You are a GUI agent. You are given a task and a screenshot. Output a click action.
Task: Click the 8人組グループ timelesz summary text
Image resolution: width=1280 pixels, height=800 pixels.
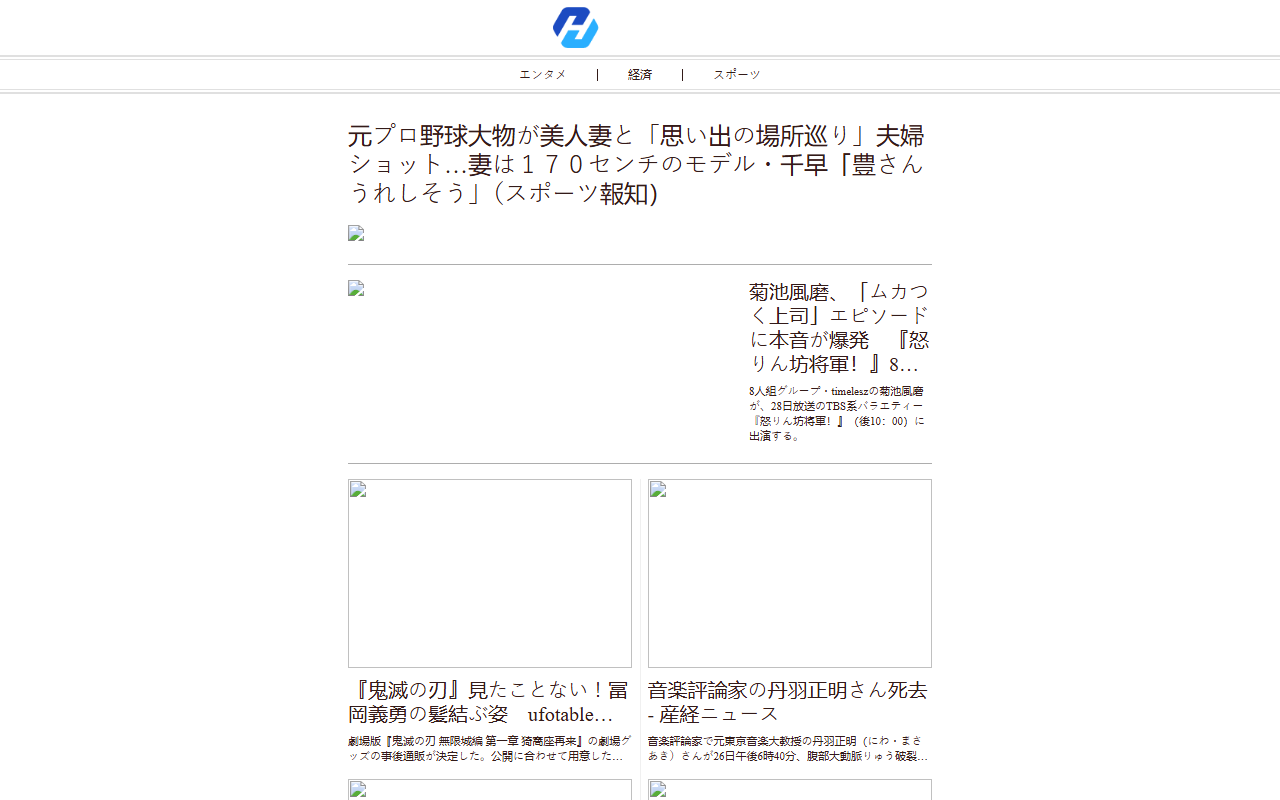tap(838, 413)
